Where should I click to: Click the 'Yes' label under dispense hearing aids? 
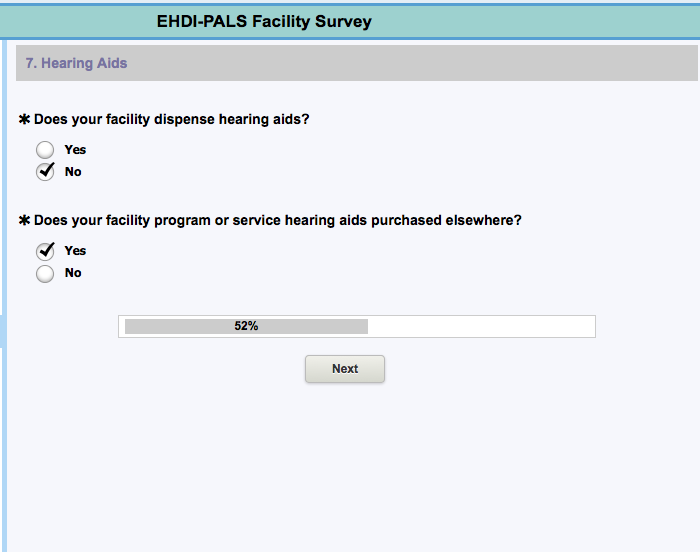[75, 150]
